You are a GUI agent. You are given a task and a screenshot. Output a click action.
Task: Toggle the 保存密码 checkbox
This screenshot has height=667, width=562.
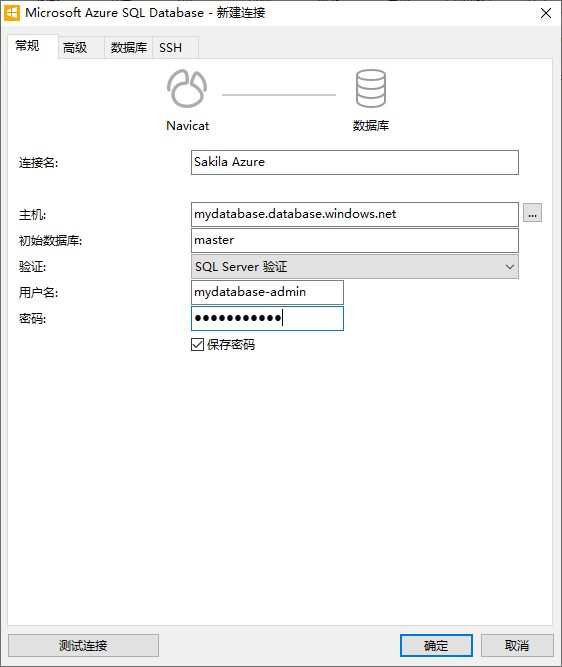pos(197,345)
